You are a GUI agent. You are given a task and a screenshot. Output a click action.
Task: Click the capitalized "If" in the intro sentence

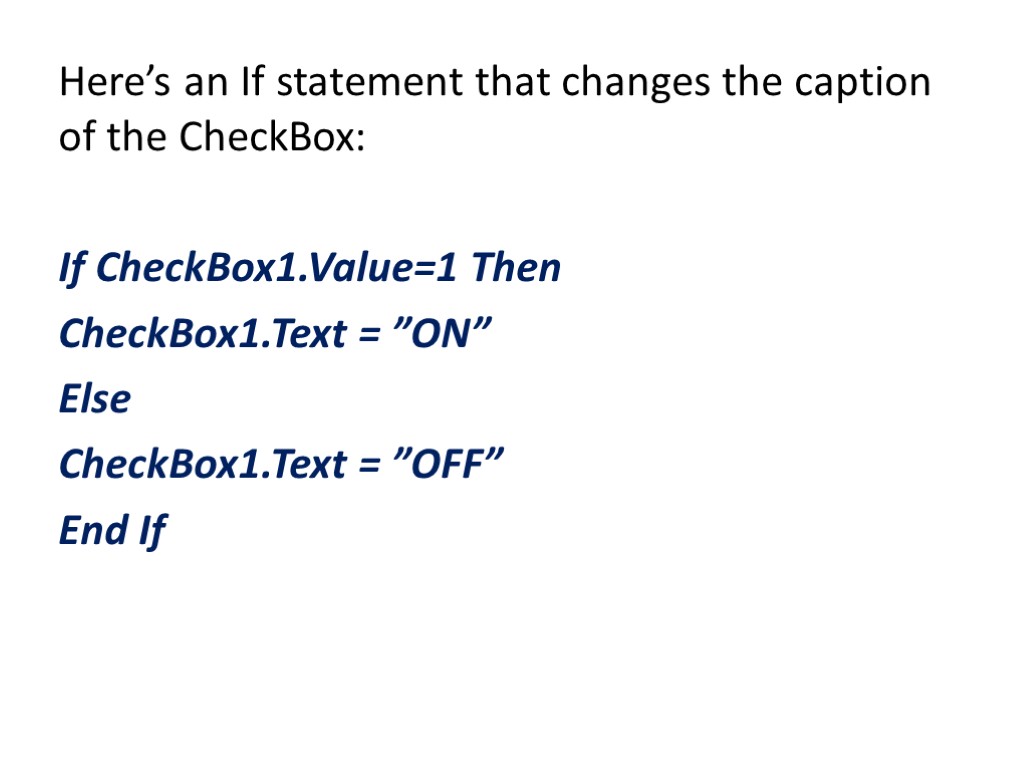[x=251, y=83]
